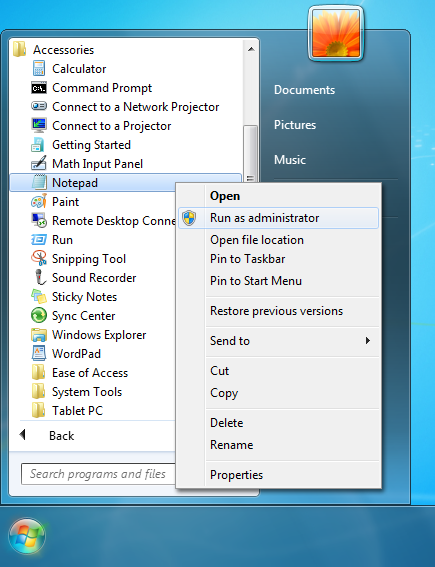Click the Windows Start orb

click(x=27, y=536)
